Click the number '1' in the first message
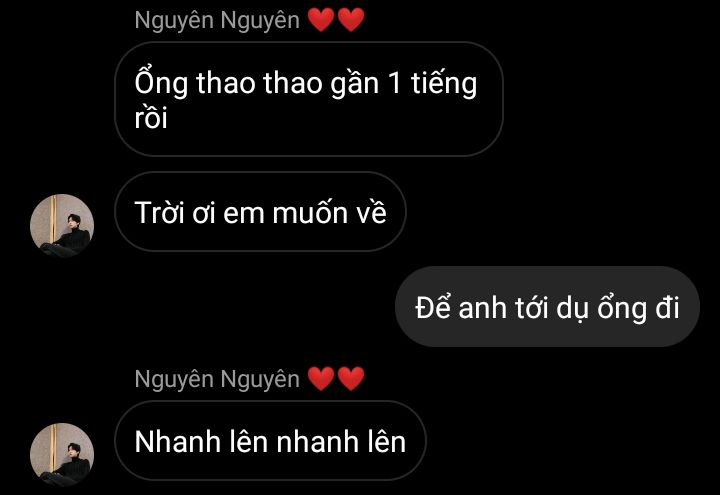 click(x=395, y=84)
